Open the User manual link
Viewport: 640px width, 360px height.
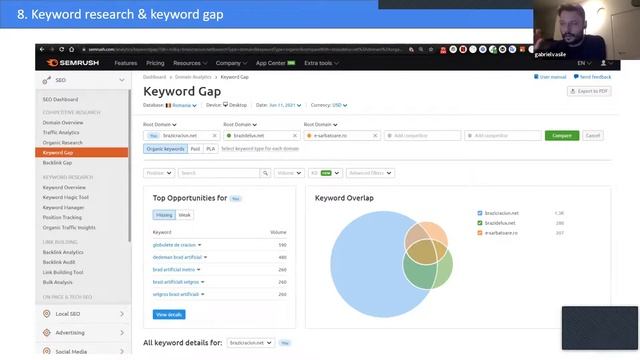point(550,77)
